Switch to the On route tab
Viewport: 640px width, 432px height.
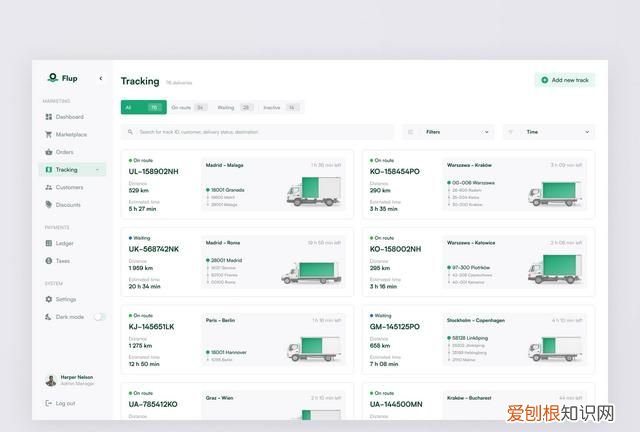(x=188, y=107)
